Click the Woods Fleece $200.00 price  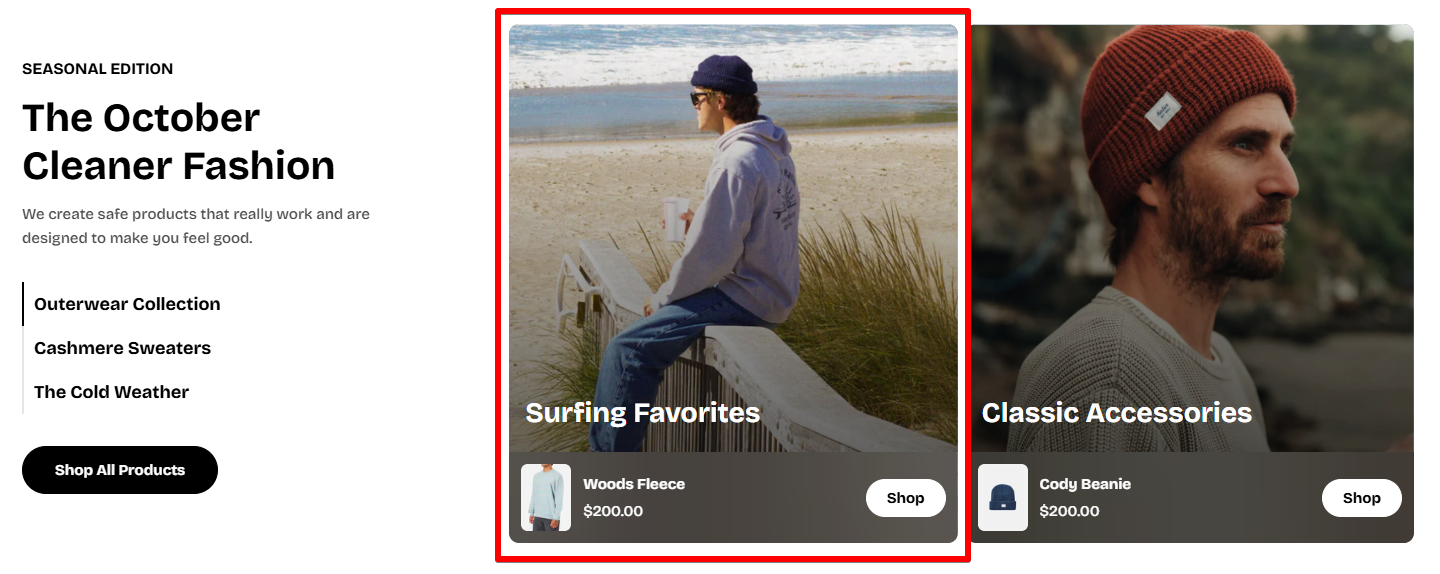coord(613,511)
